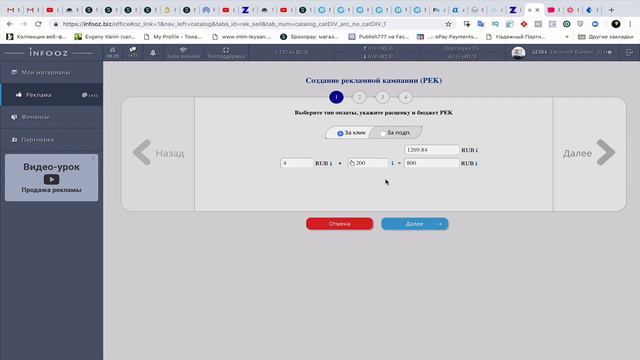This screenshot has height=360, width=640.
Task: Click the balance field showing 1269.84
Action: 431,150
